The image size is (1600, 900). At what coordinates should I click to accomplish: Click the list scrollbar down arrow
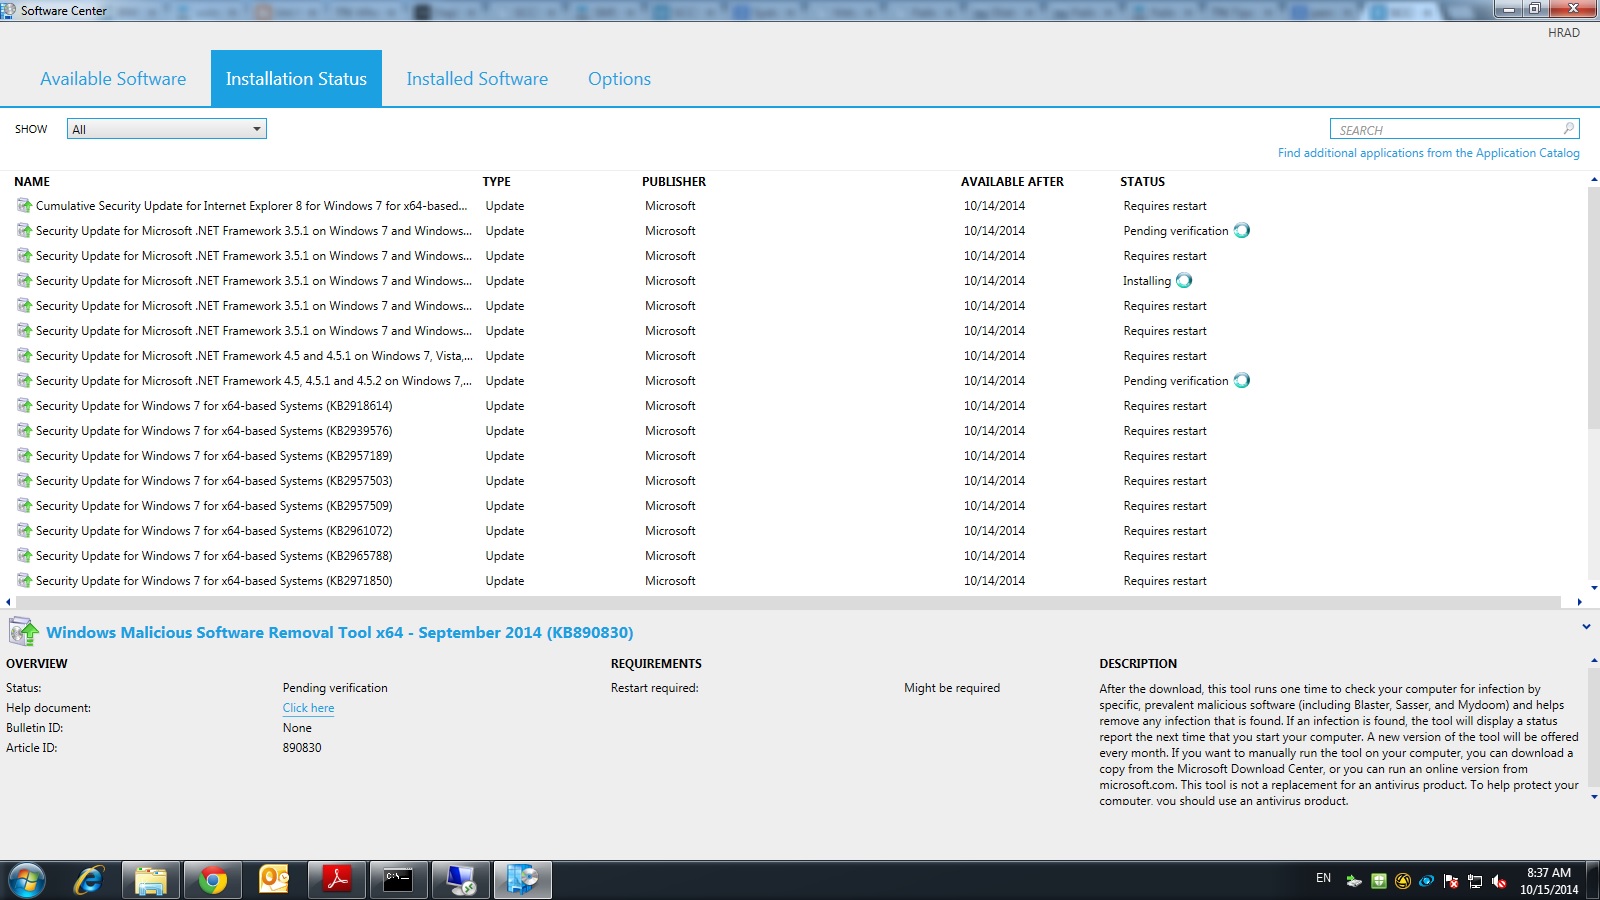1593,588
